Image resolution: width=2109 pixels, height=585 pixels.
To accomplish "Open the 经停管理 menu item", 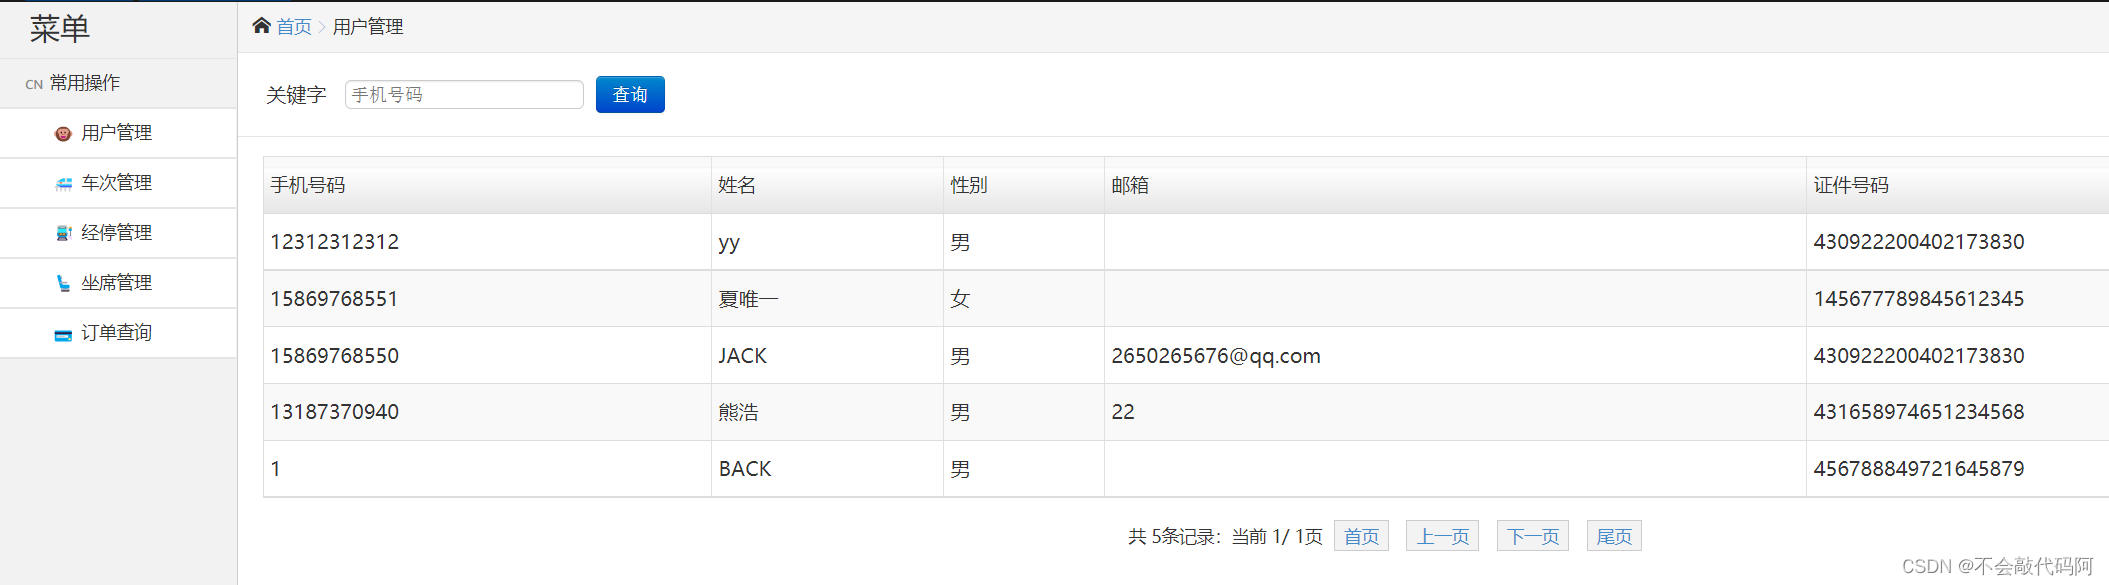I will [x=118, y=233].
